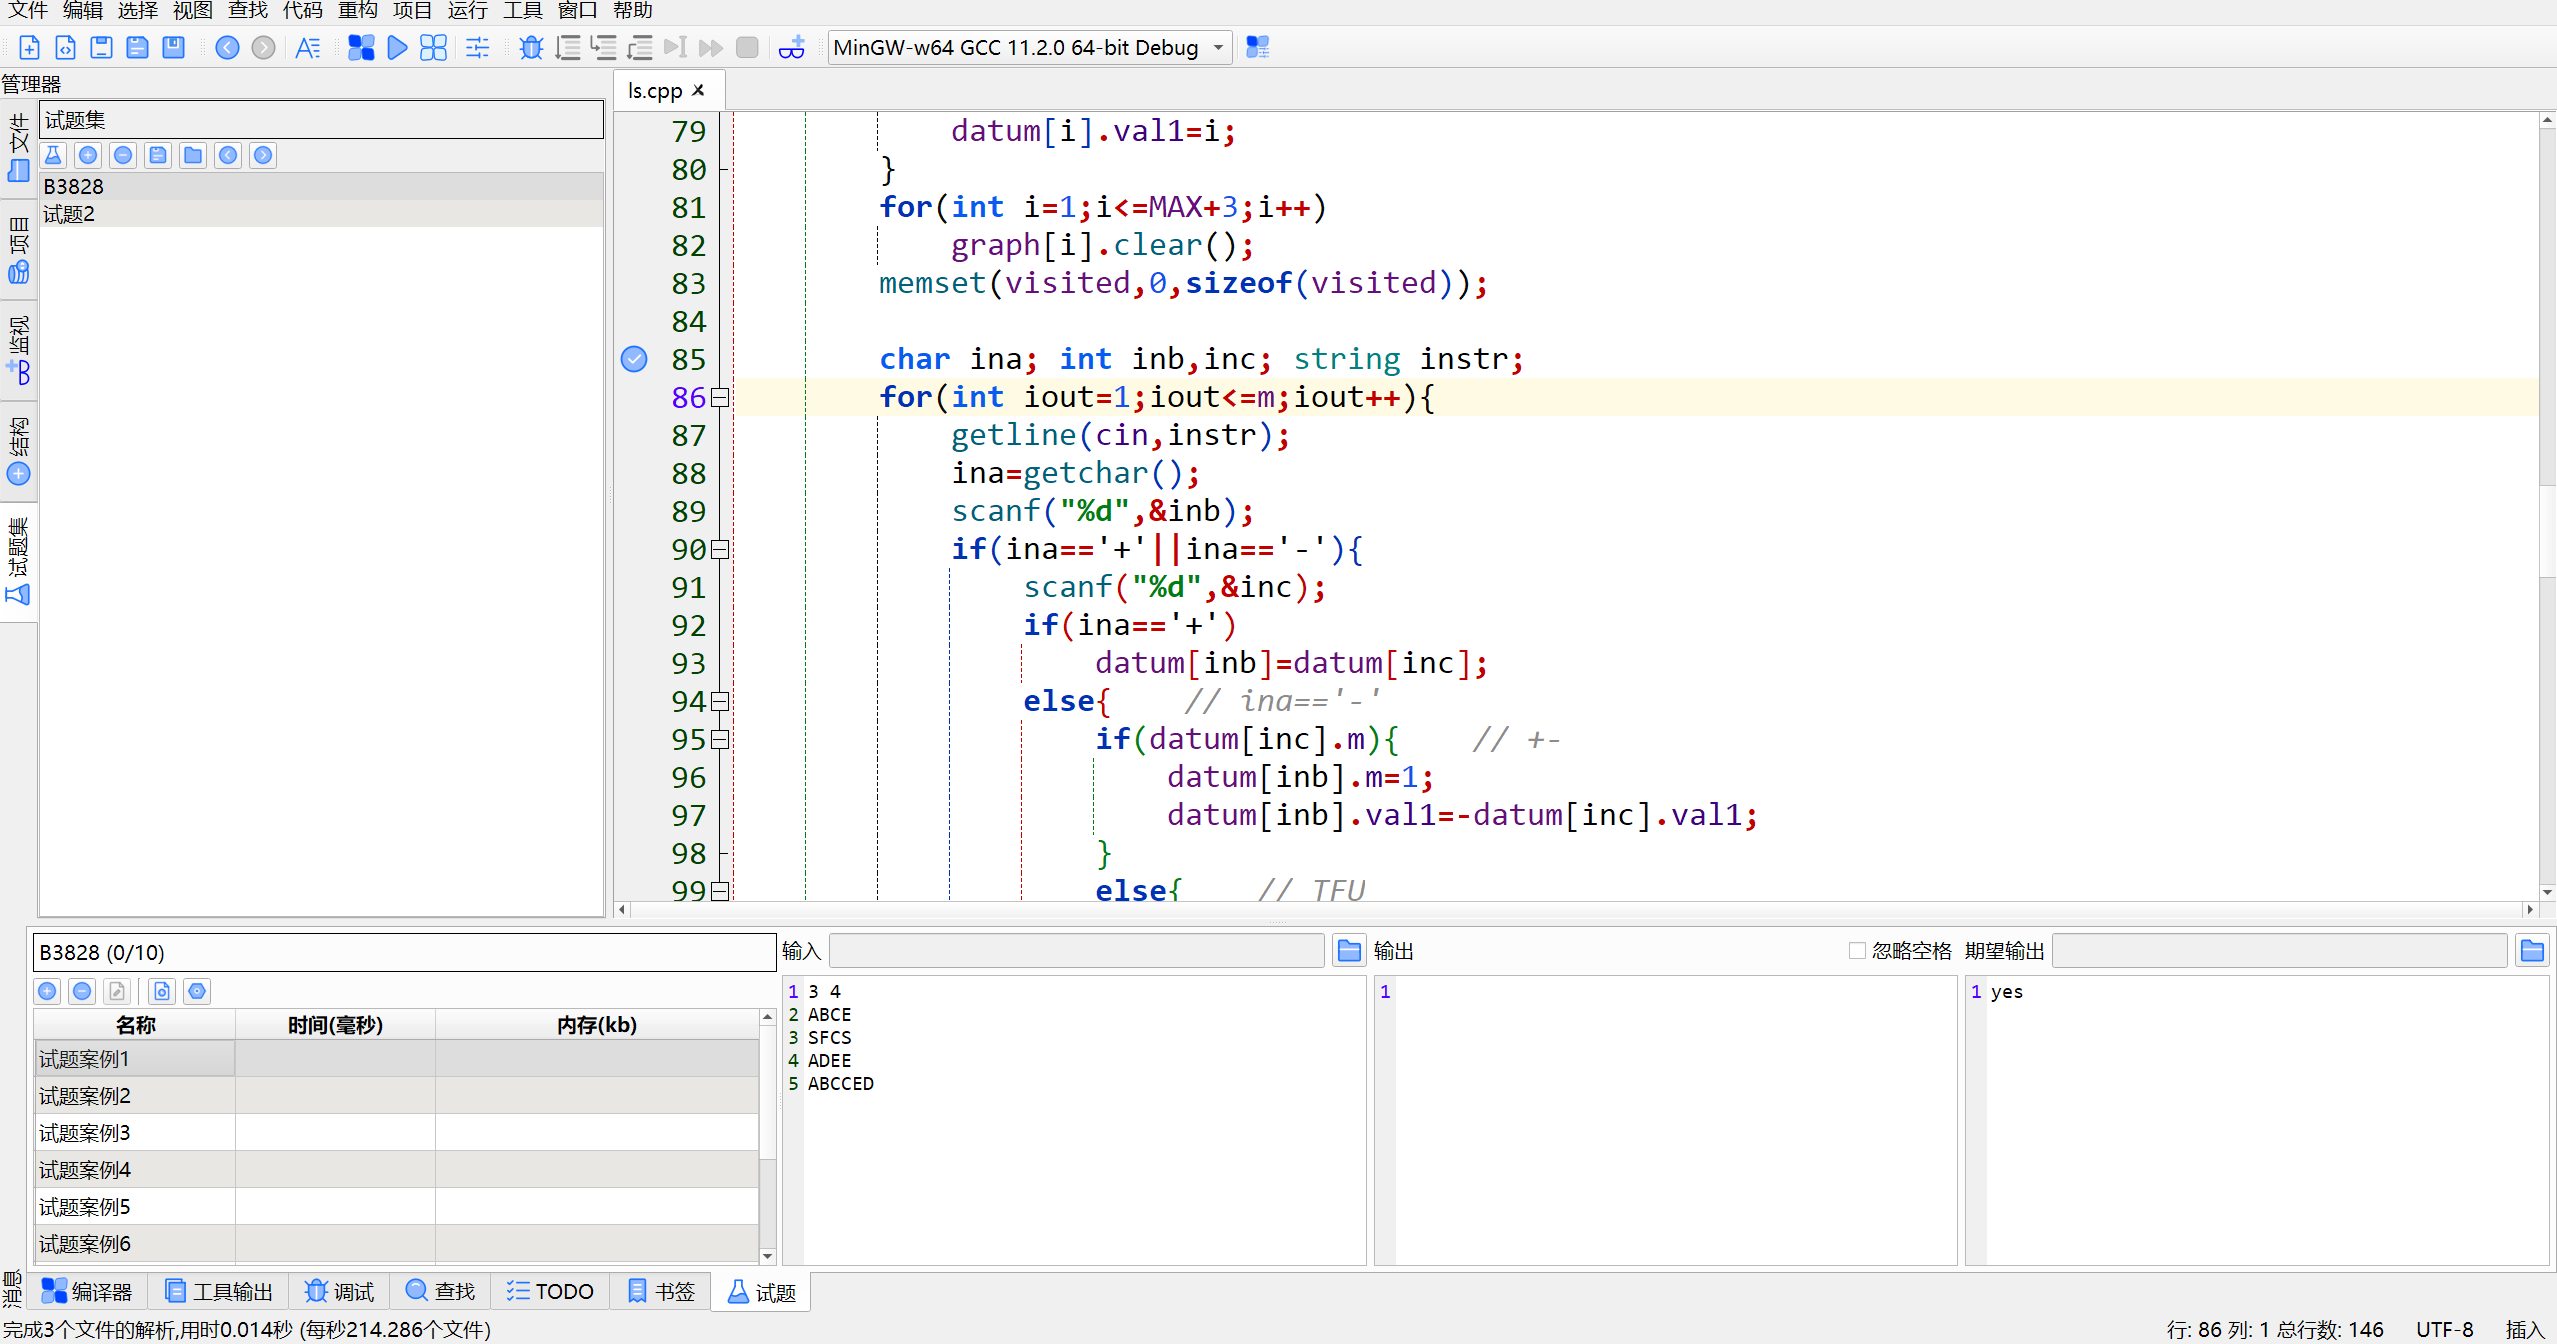Open the 重构 menu
Image resolution: width=2557 pixels, height=1344 pixels.
(x=358, y=11)
